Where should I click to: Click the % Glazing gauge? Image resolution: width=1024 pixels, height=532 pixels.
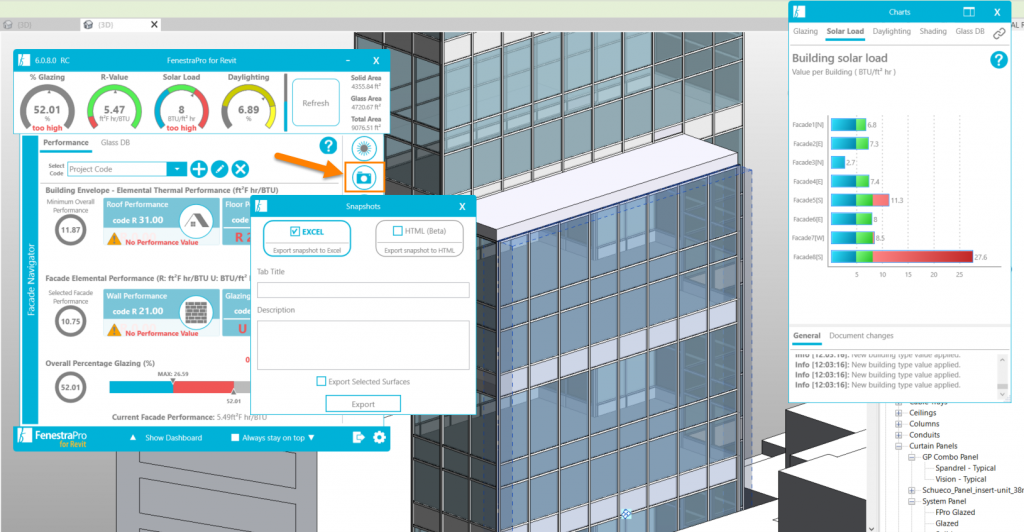pyautogui.click(x=47, y=109)
